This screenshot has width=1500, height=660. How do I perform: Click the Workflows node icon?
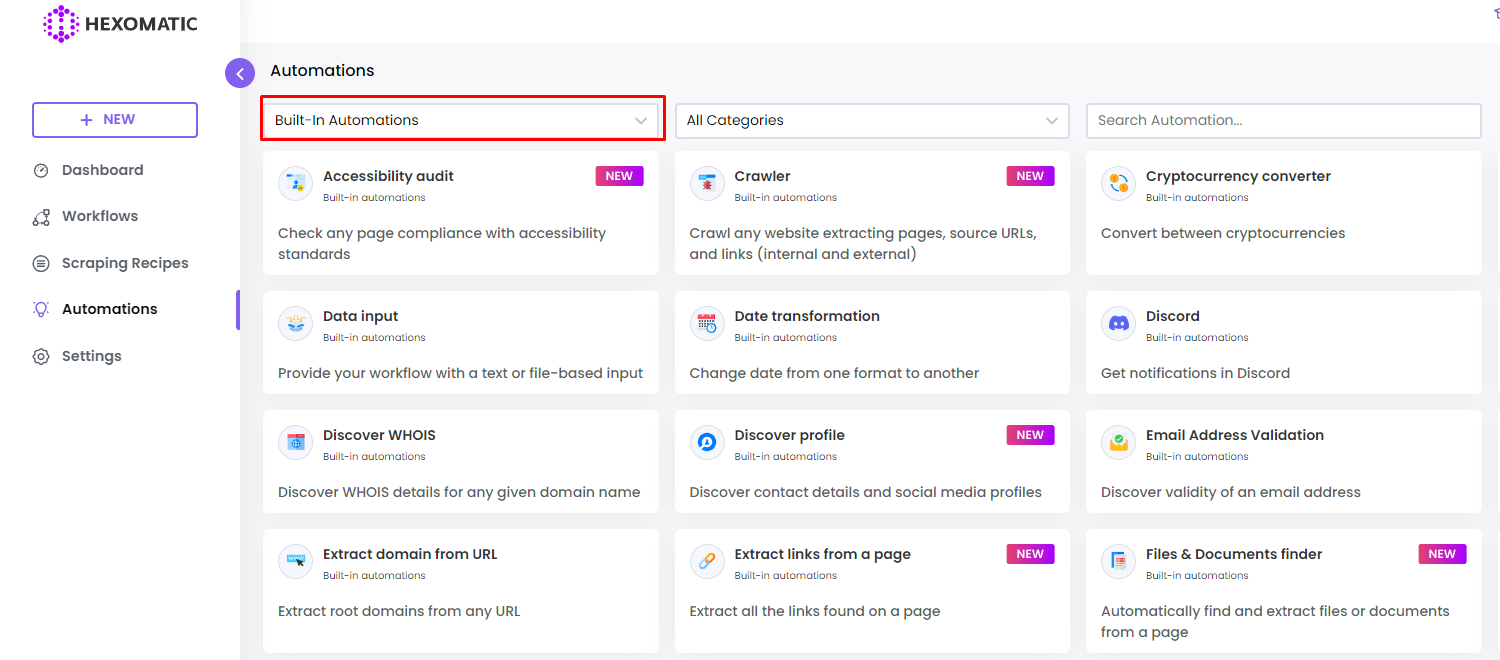click(41, 217)
